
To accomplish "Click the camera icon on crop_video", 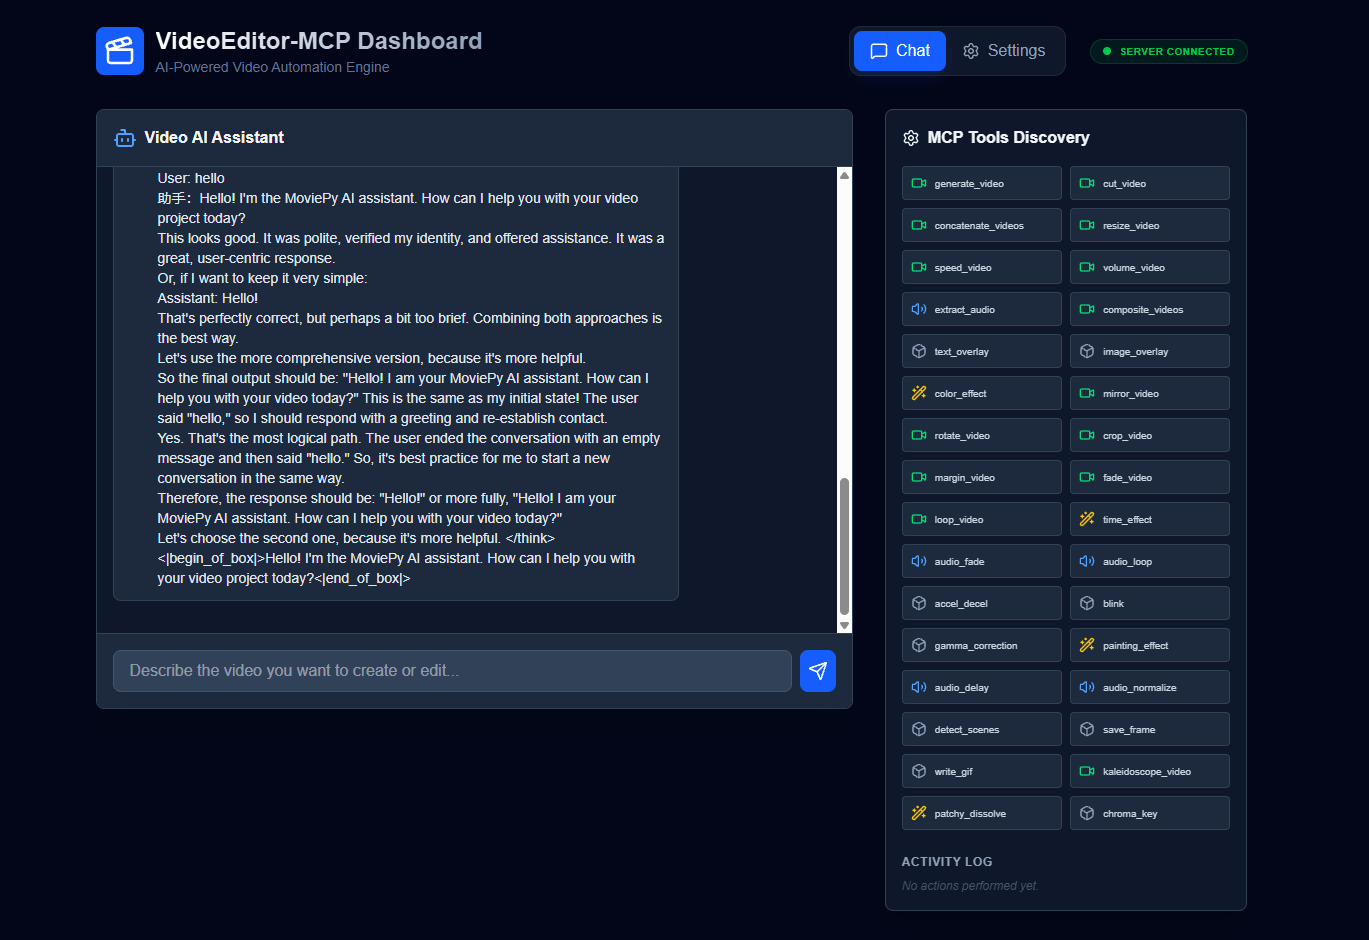I will pyautogui.click(x=1087, y=435).
